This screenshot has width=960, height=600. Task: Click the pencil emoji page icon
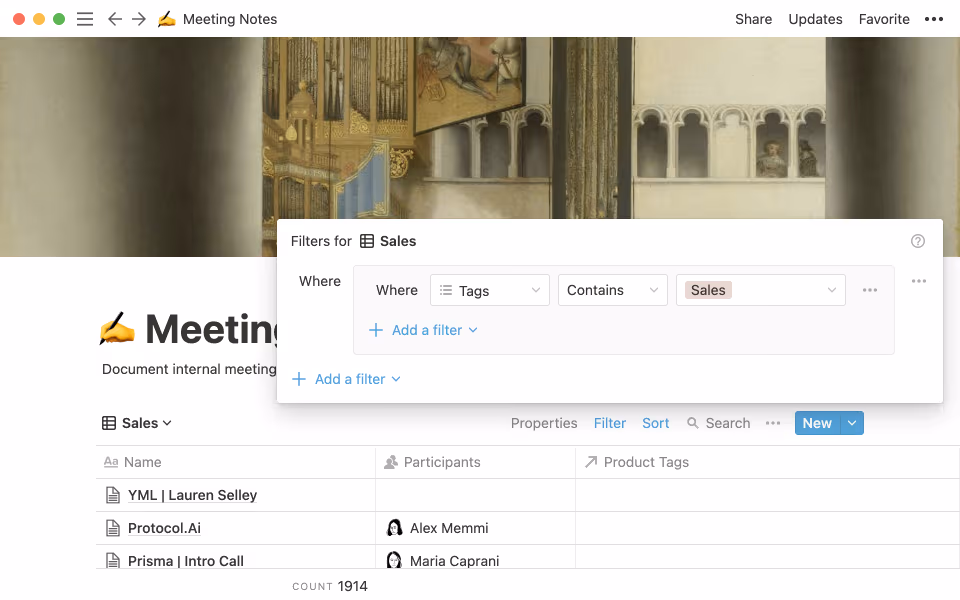coord(167,18)
